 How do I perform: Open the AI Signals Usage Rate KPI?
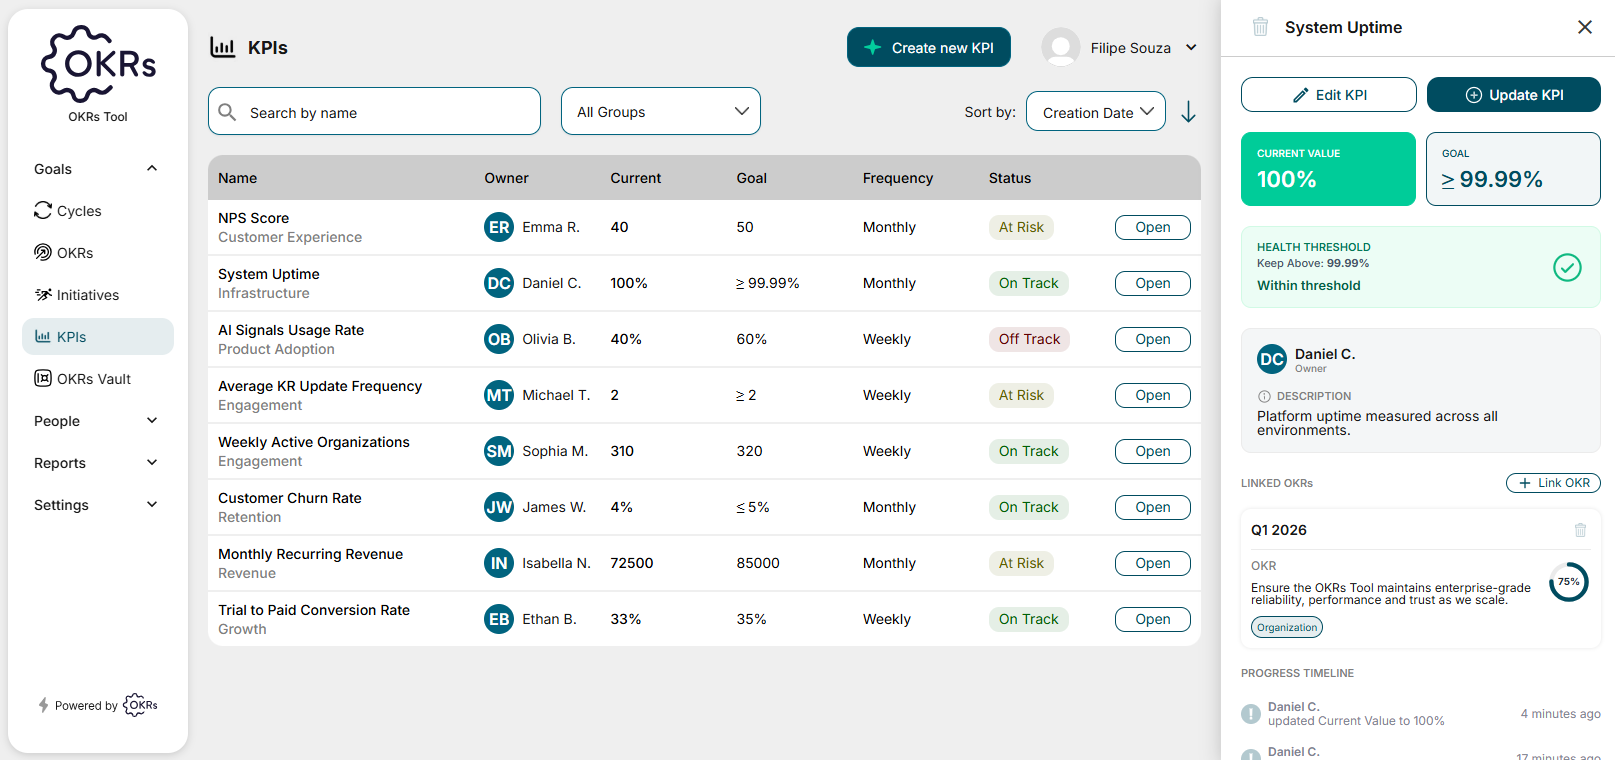coord(1152,339)
